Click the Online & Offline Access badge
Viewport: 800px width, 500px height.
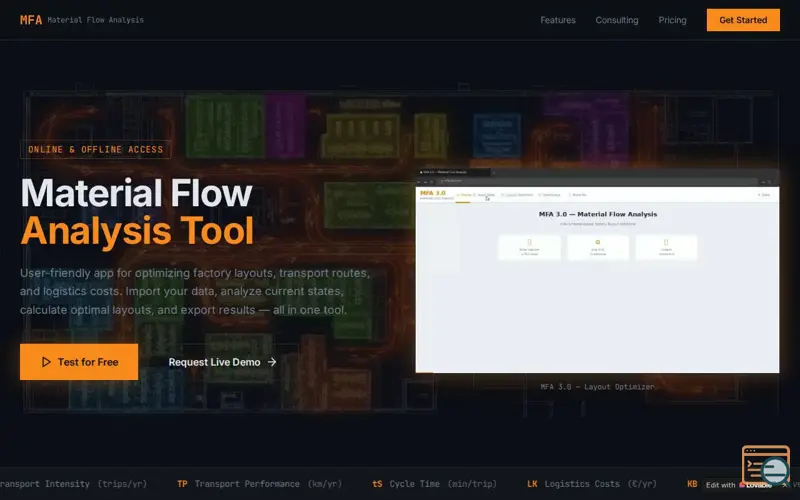coord(95,149)
